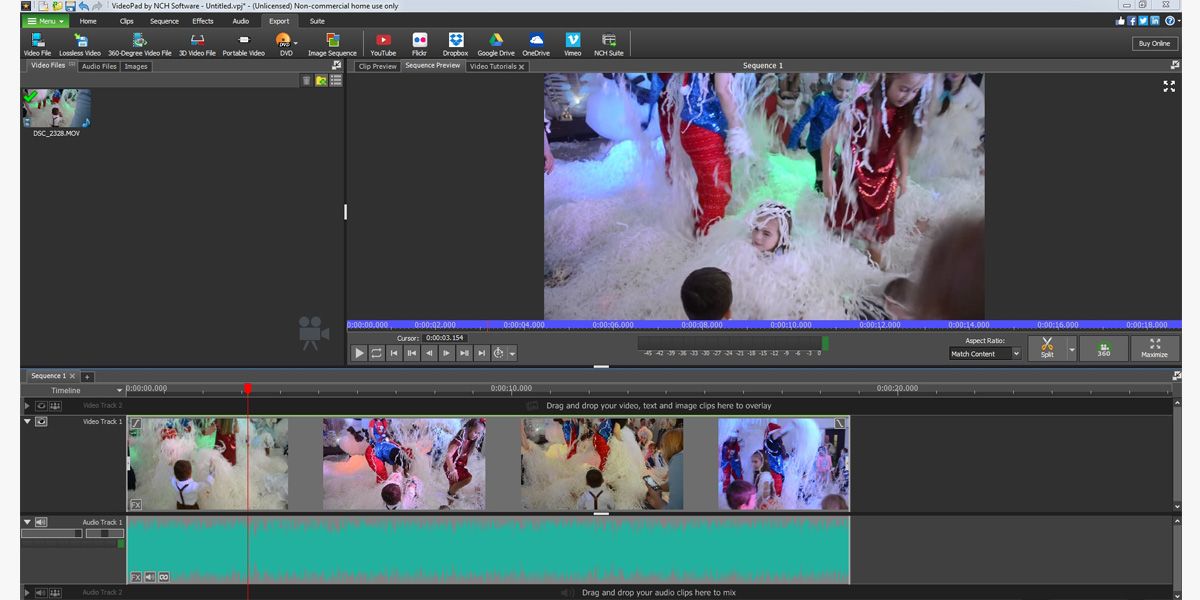
Task: Click the 360-Degree Video File export icon
Action: point(139,43)
